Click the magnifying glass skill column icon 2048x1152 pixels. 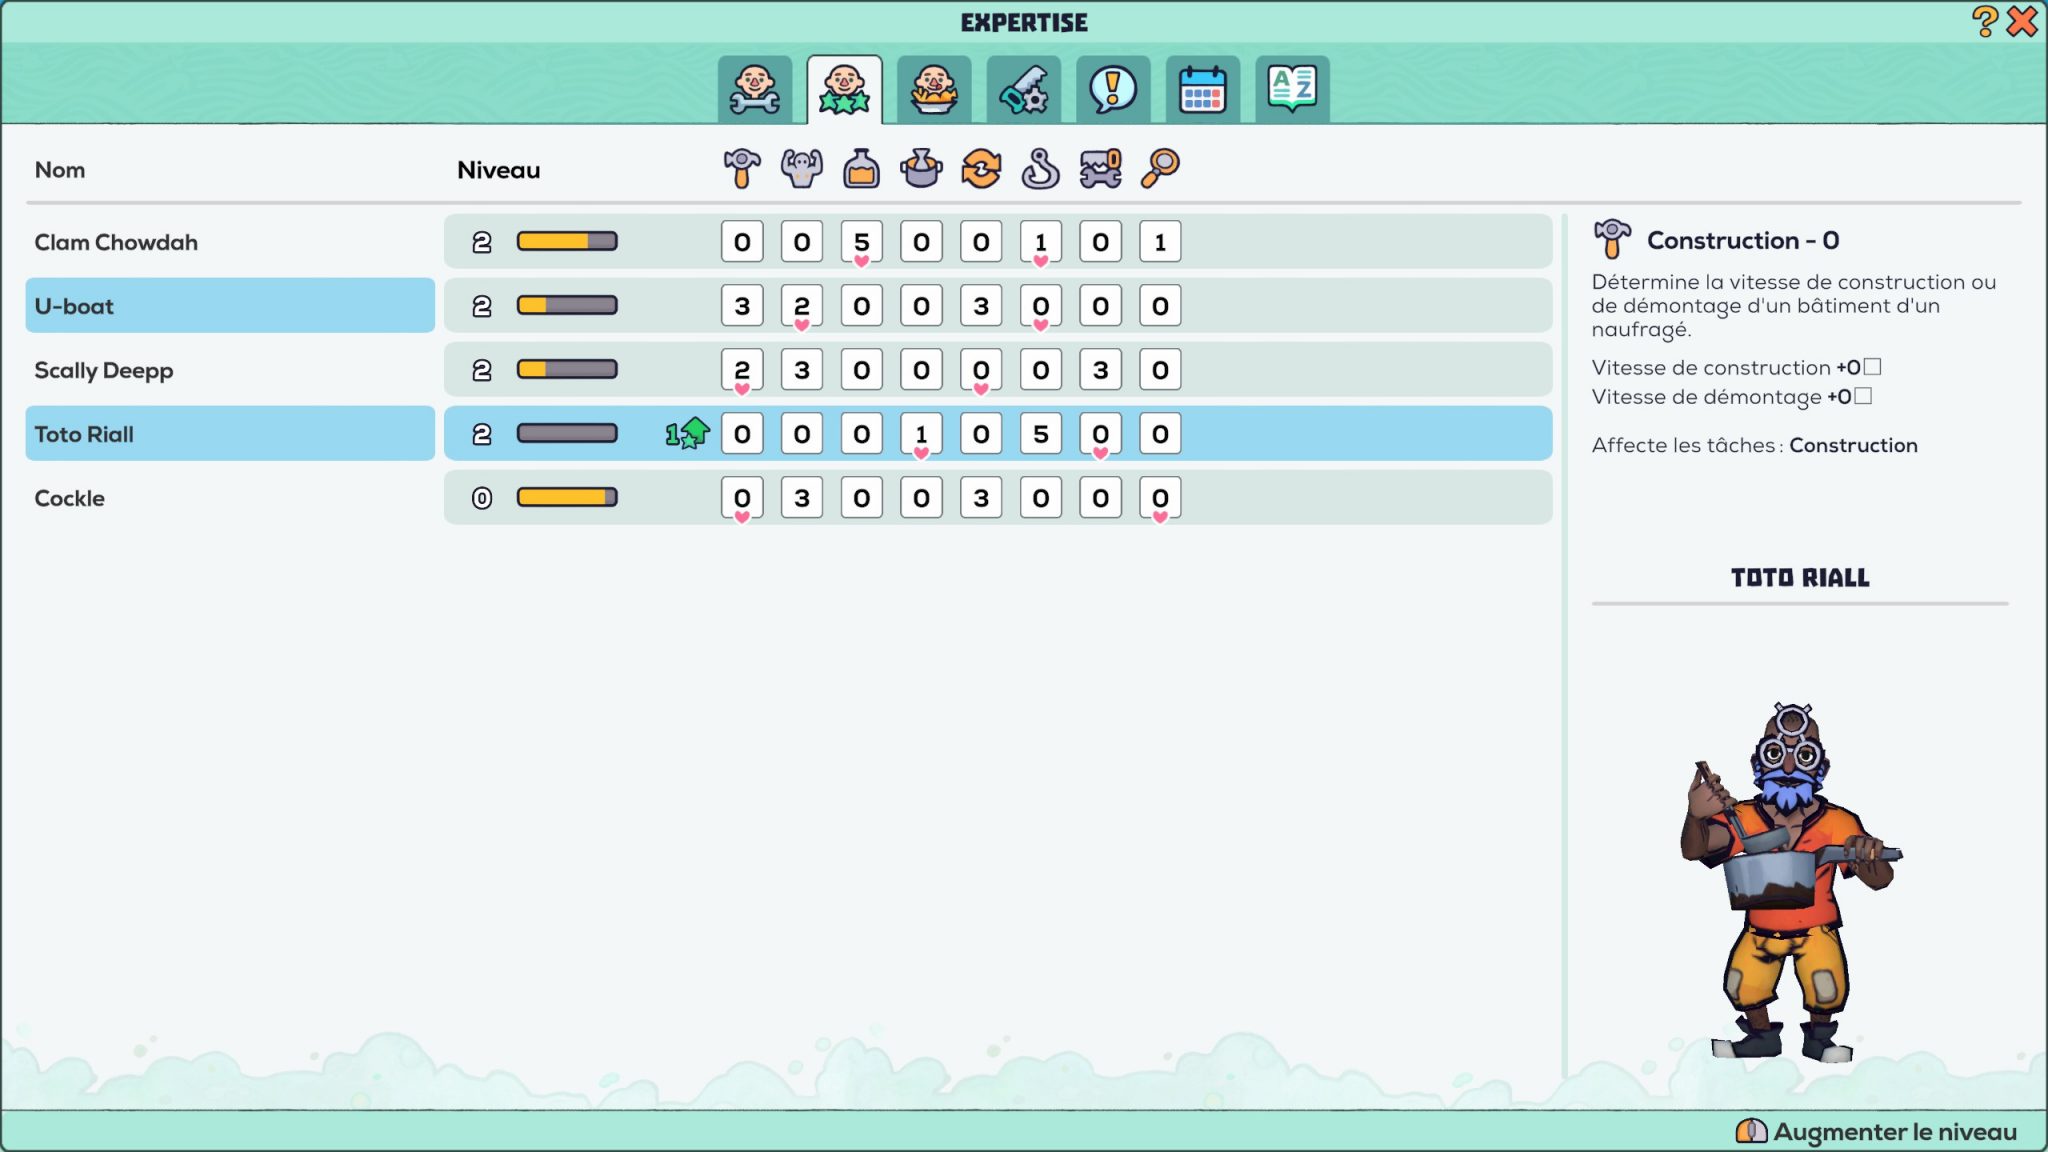click(1160, 169)
